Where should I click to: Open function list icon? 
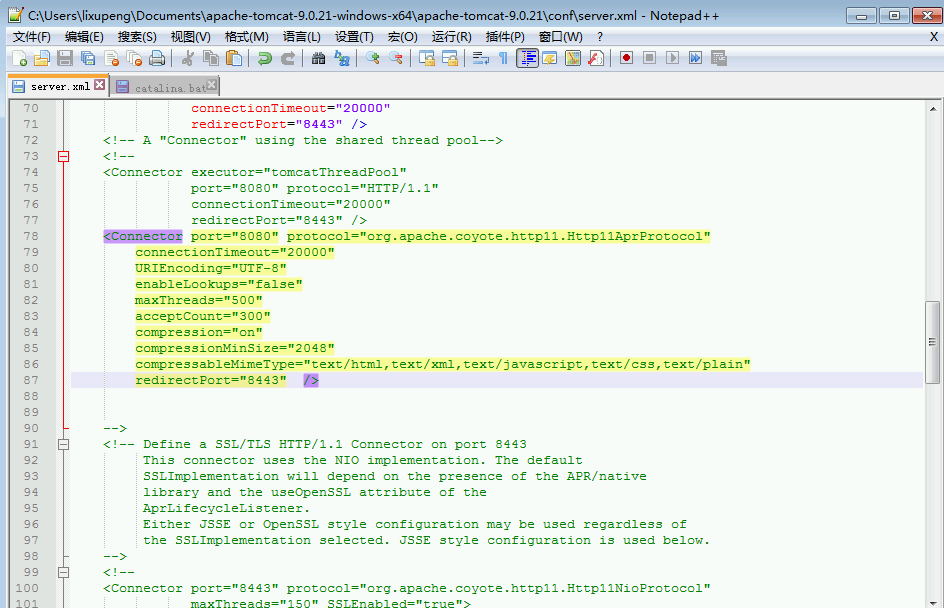click(596, 58)
